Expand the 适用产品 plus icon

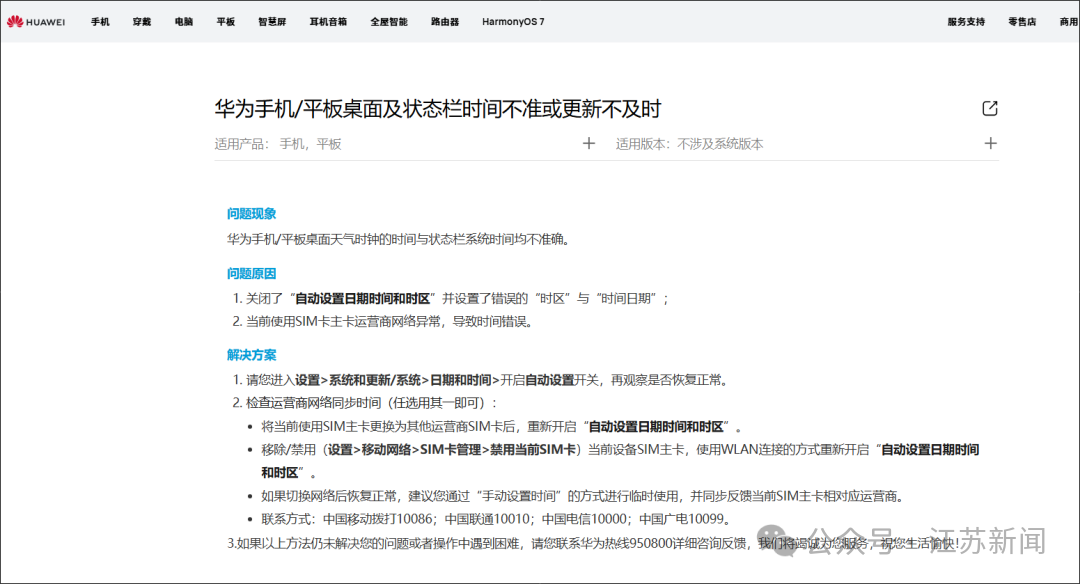pos(589,143)
